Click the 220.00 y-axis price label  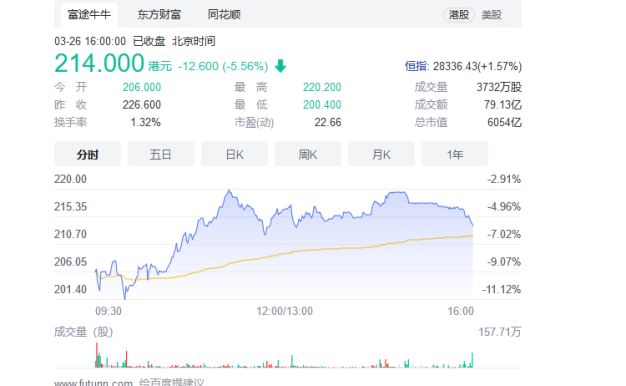point(70,179)
